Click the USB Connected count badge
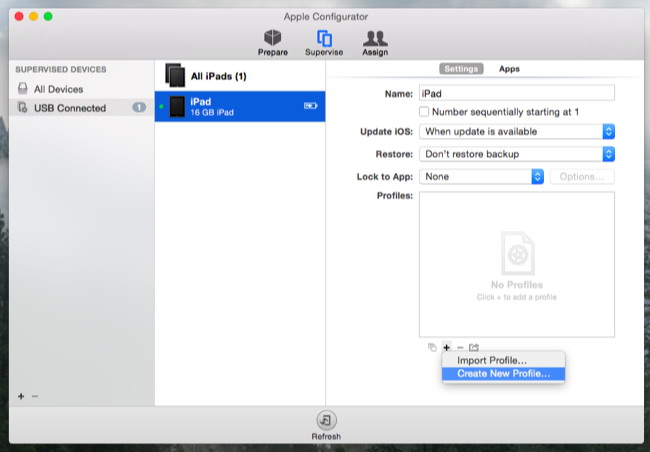650x452 pixels. click(139, 107)
